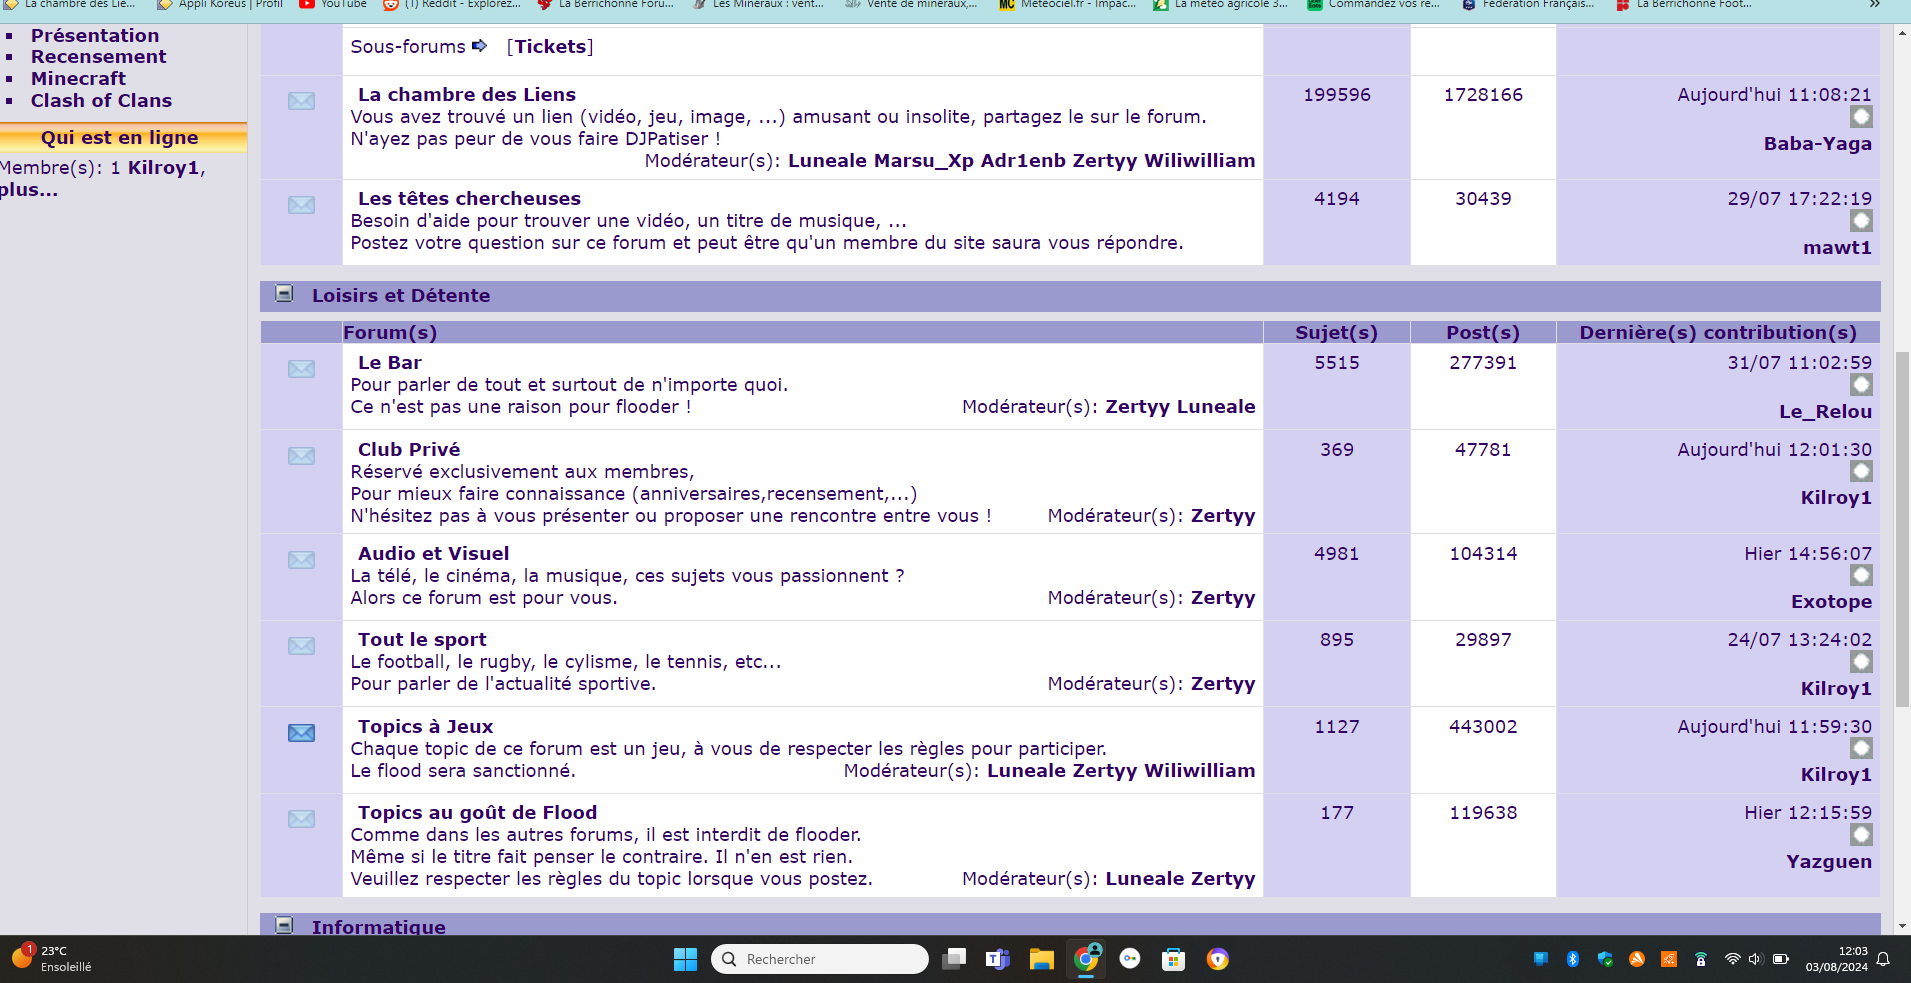This screenshot has height=983, width=1911.
Task: Click the last-post icon in the Club Privé row
Action: (x=1860, y=471)
